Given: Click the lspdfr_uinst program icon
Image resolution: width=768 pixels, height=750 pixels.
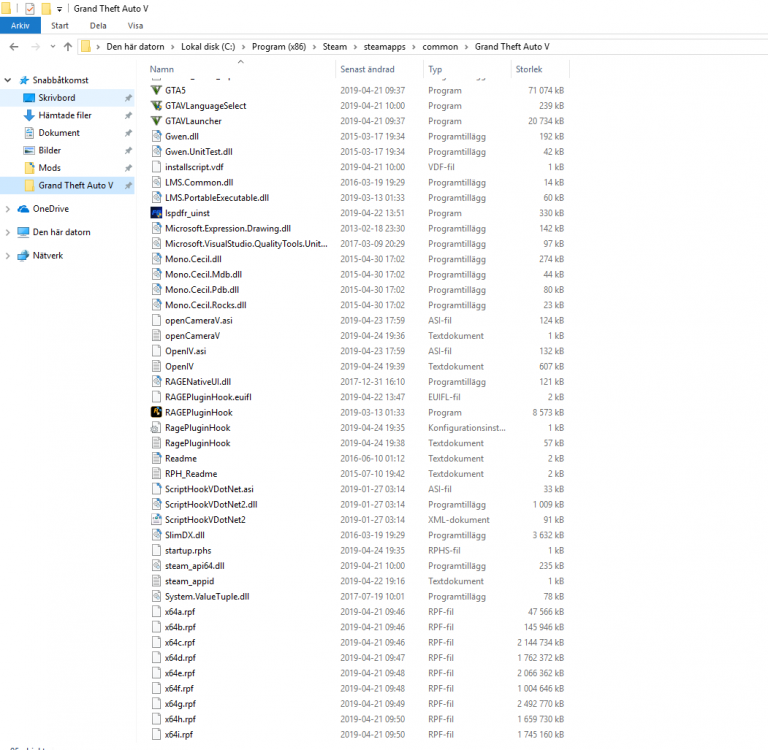Looking at the screenshot, I should click(x=156, y=213).
